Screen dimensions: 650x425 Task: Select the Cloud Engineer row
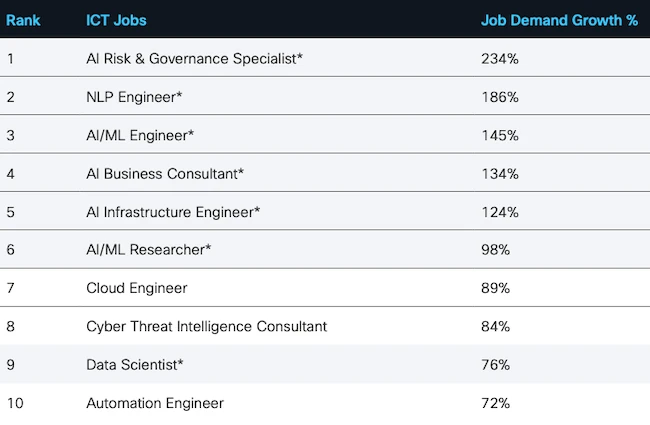tap(137, 288)
